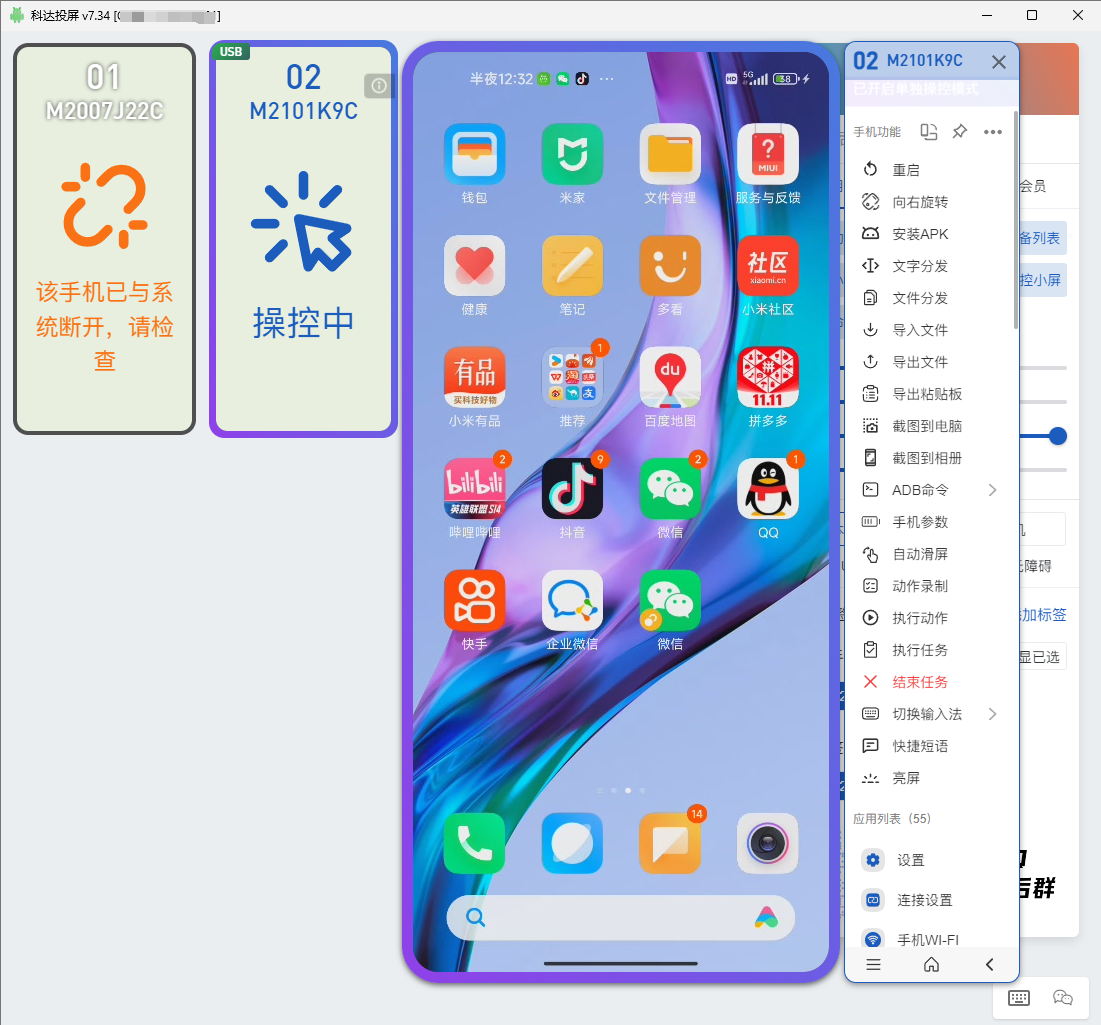Expand the ADB命令 submenu
1101x1025 pixels.
(x=992, y=490)
